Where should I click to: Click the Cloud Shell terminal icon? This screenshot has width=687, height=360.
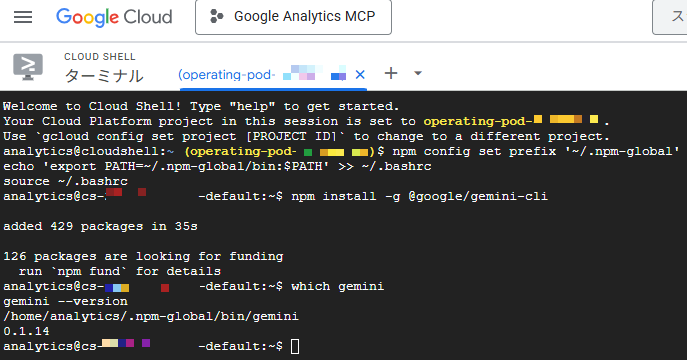(28, 67)
